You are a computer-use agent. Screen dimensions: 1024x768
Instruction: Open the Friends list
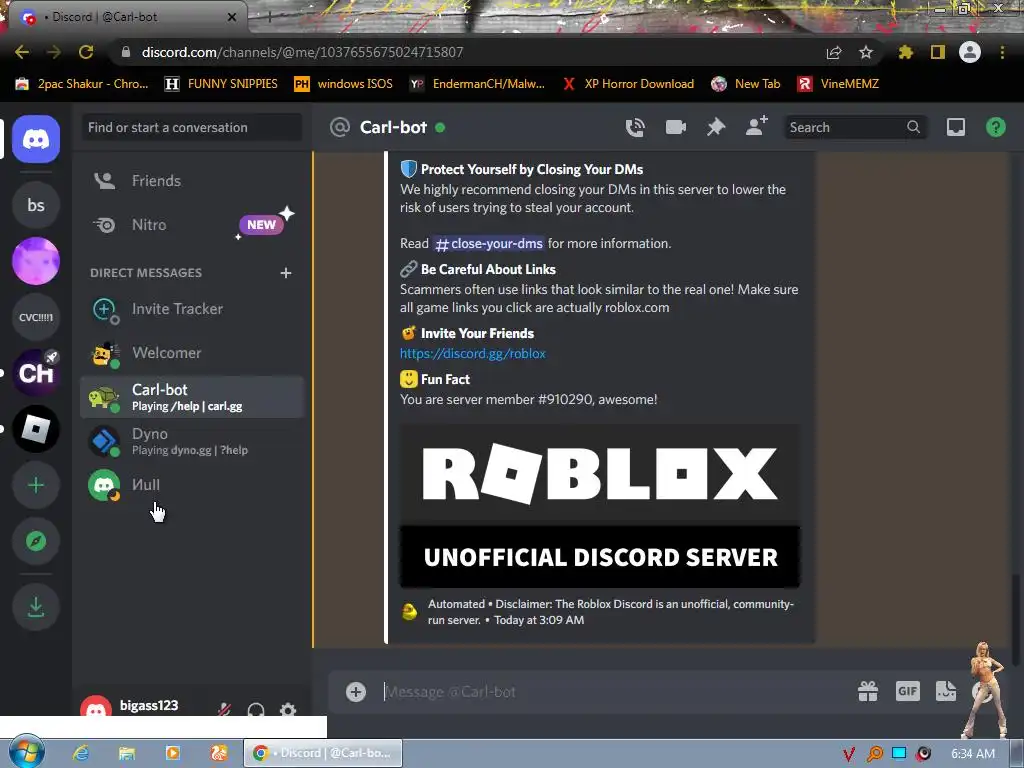point(191,181)
